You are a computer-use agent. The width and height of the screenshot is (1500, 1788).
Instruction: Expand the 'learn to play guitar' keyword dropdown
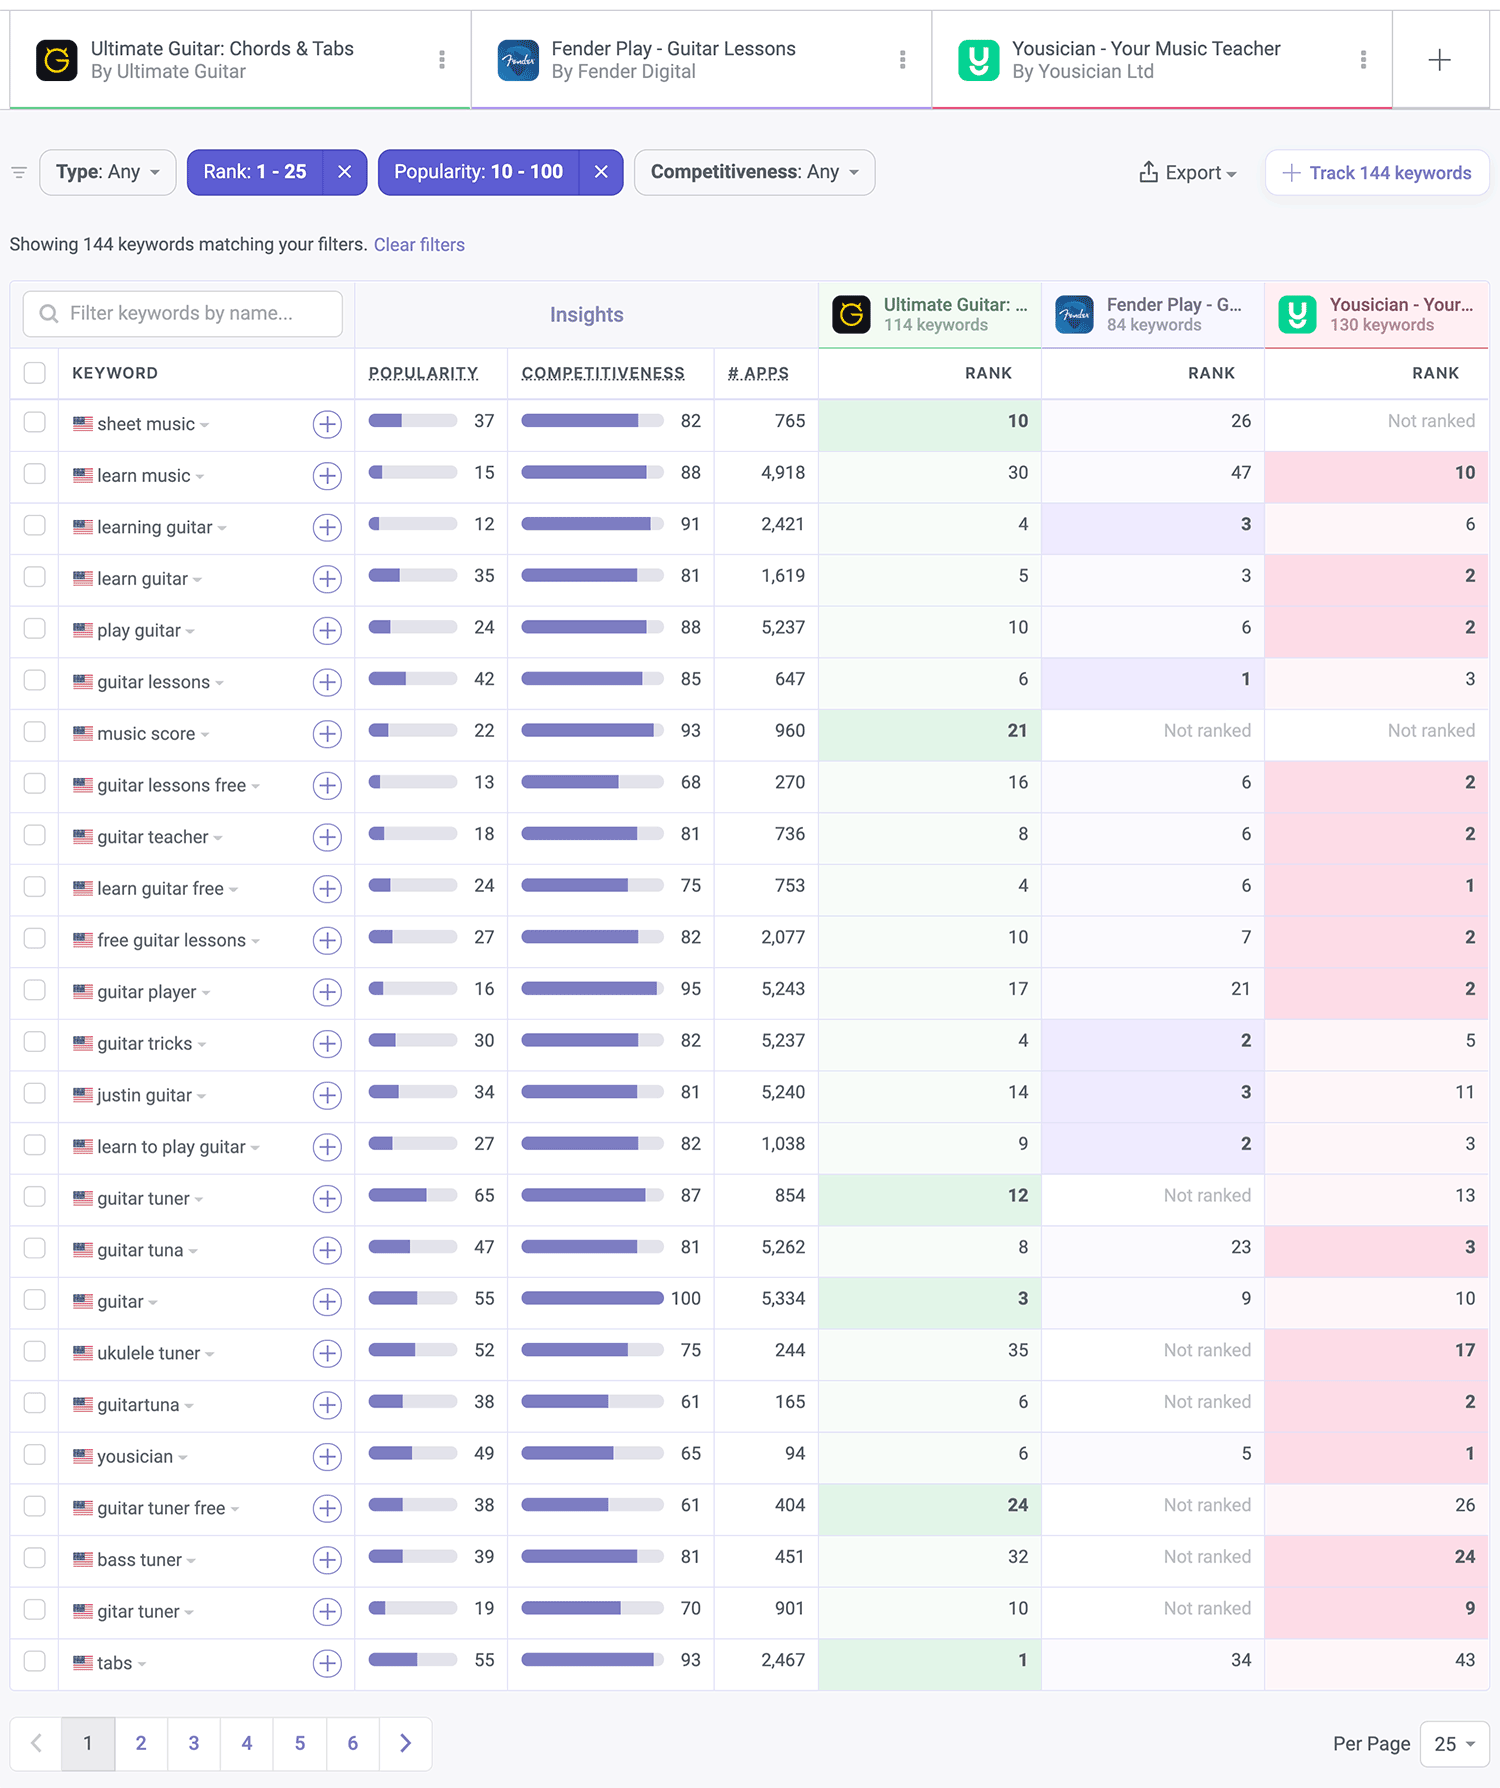pos(255,1148)
